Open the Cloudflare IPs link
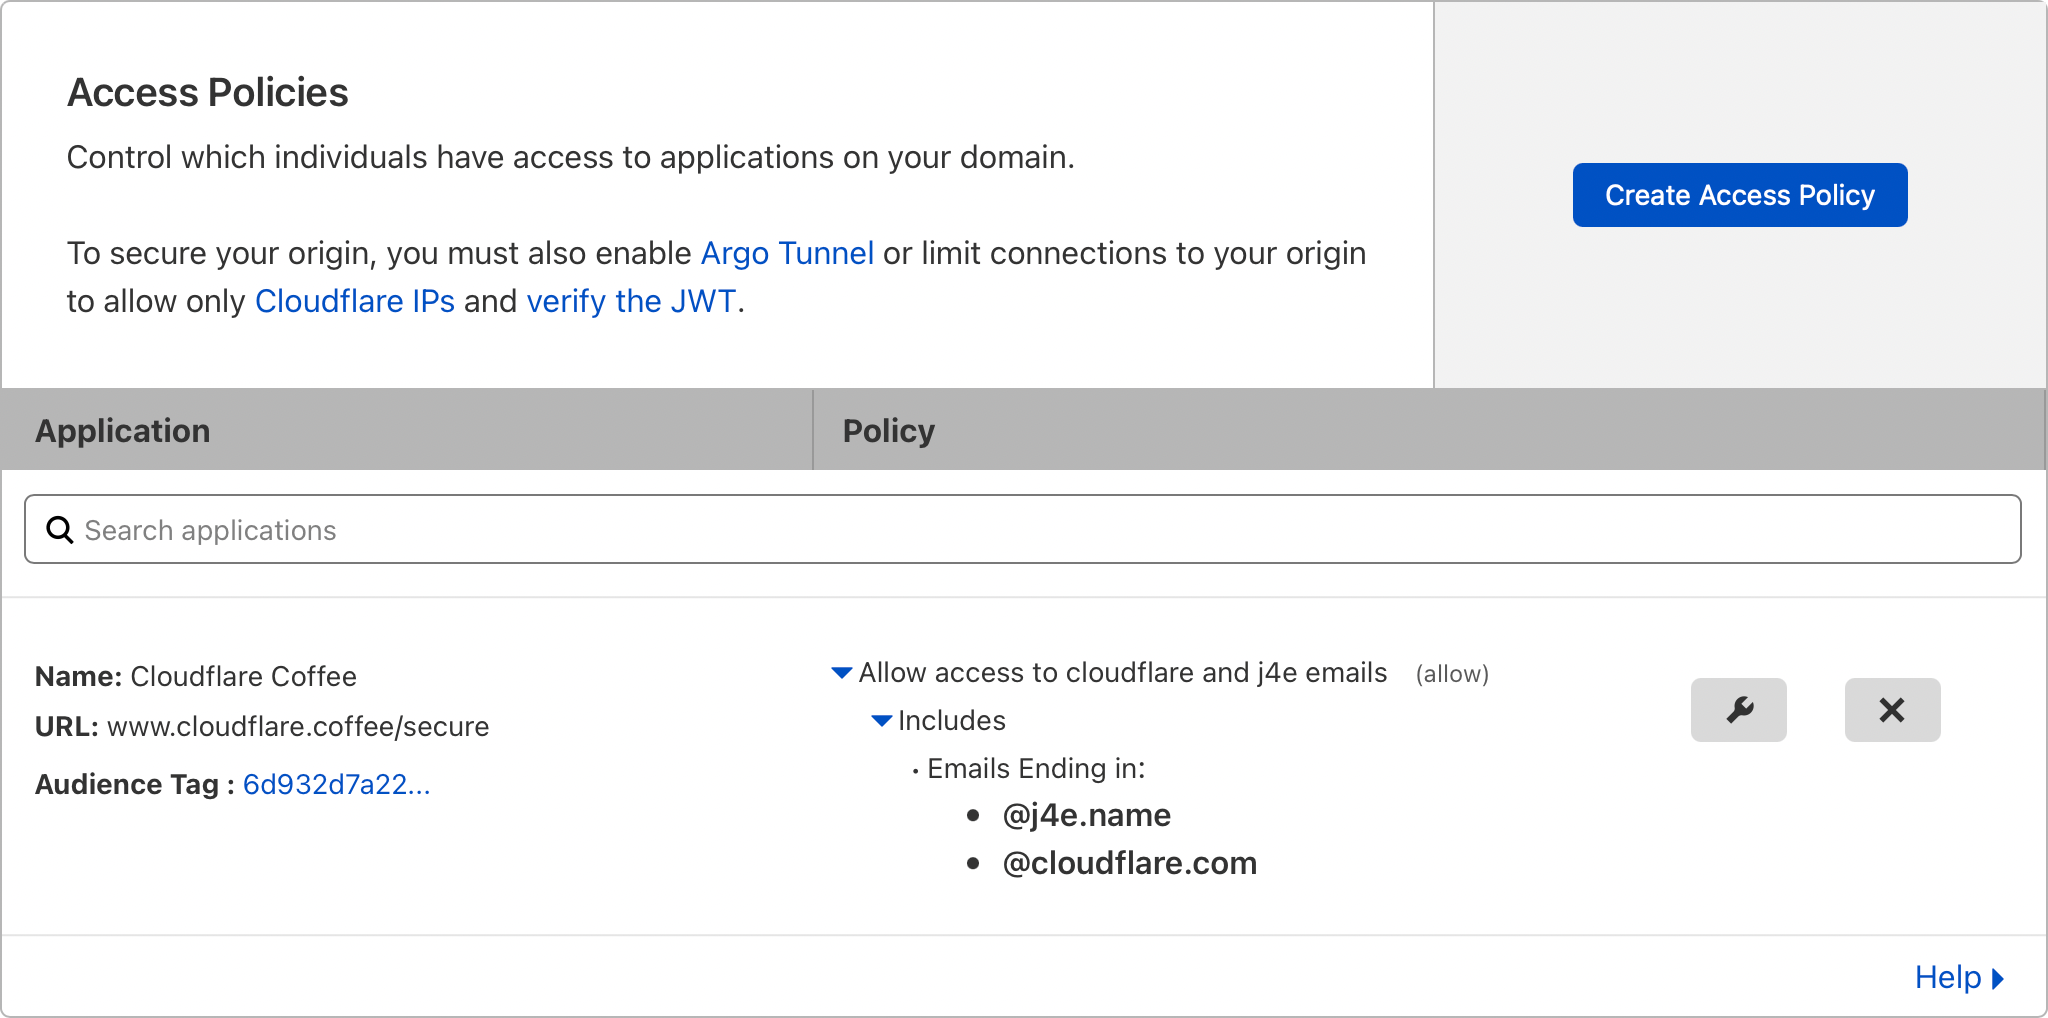2048x1018 pixels. coord(355,300)
